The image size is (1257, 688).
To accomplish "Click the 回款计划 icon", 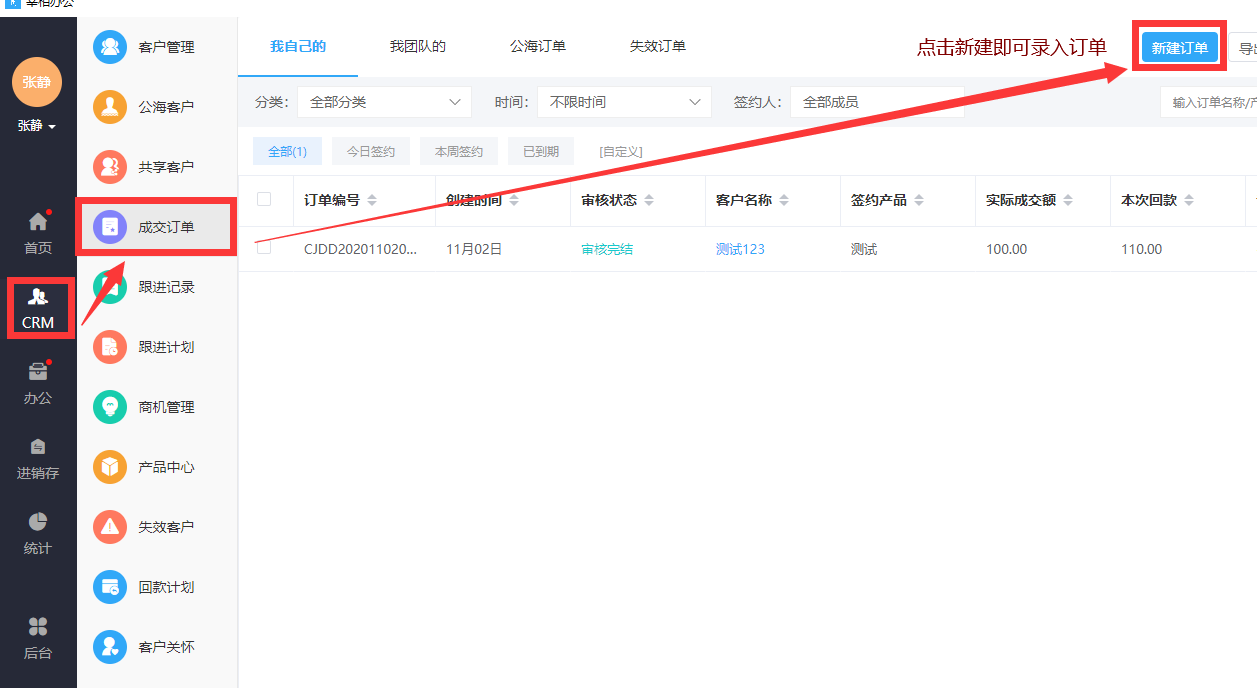I will point(110,587).
